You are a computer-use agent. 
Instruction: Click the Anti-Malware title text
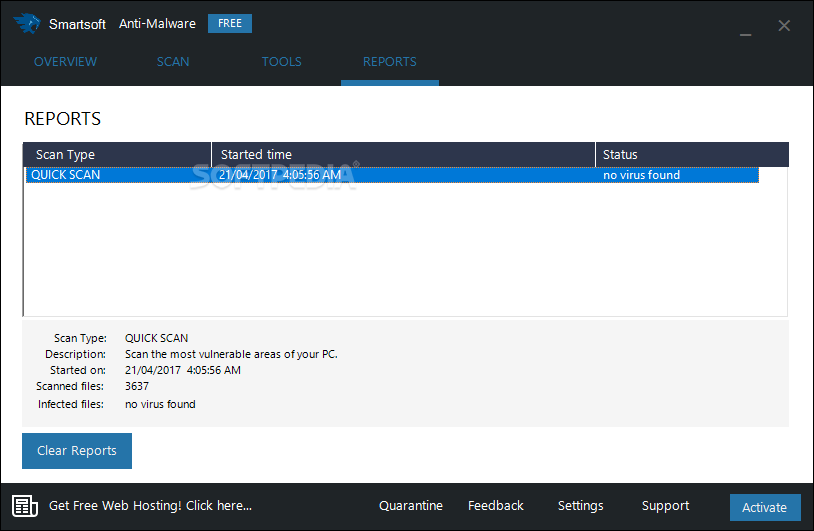click(x=157, y=23)
